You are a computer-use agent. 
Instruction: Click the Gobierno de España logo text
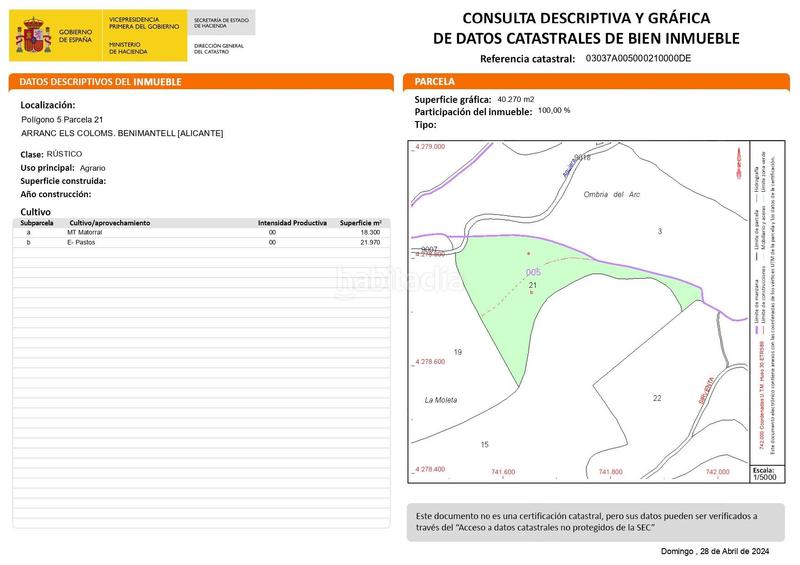[75, 38]
